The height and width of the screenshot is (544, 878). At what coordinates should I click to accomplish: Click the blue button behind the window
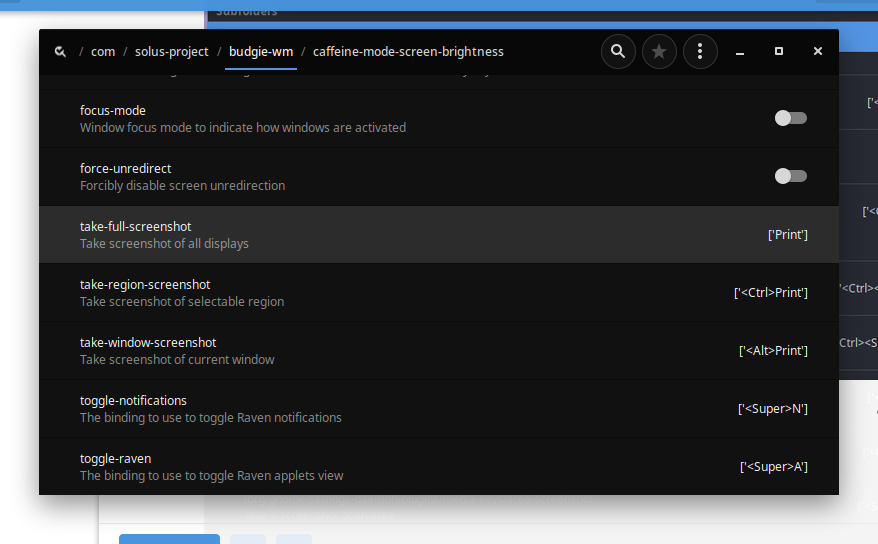coord(169,539)
